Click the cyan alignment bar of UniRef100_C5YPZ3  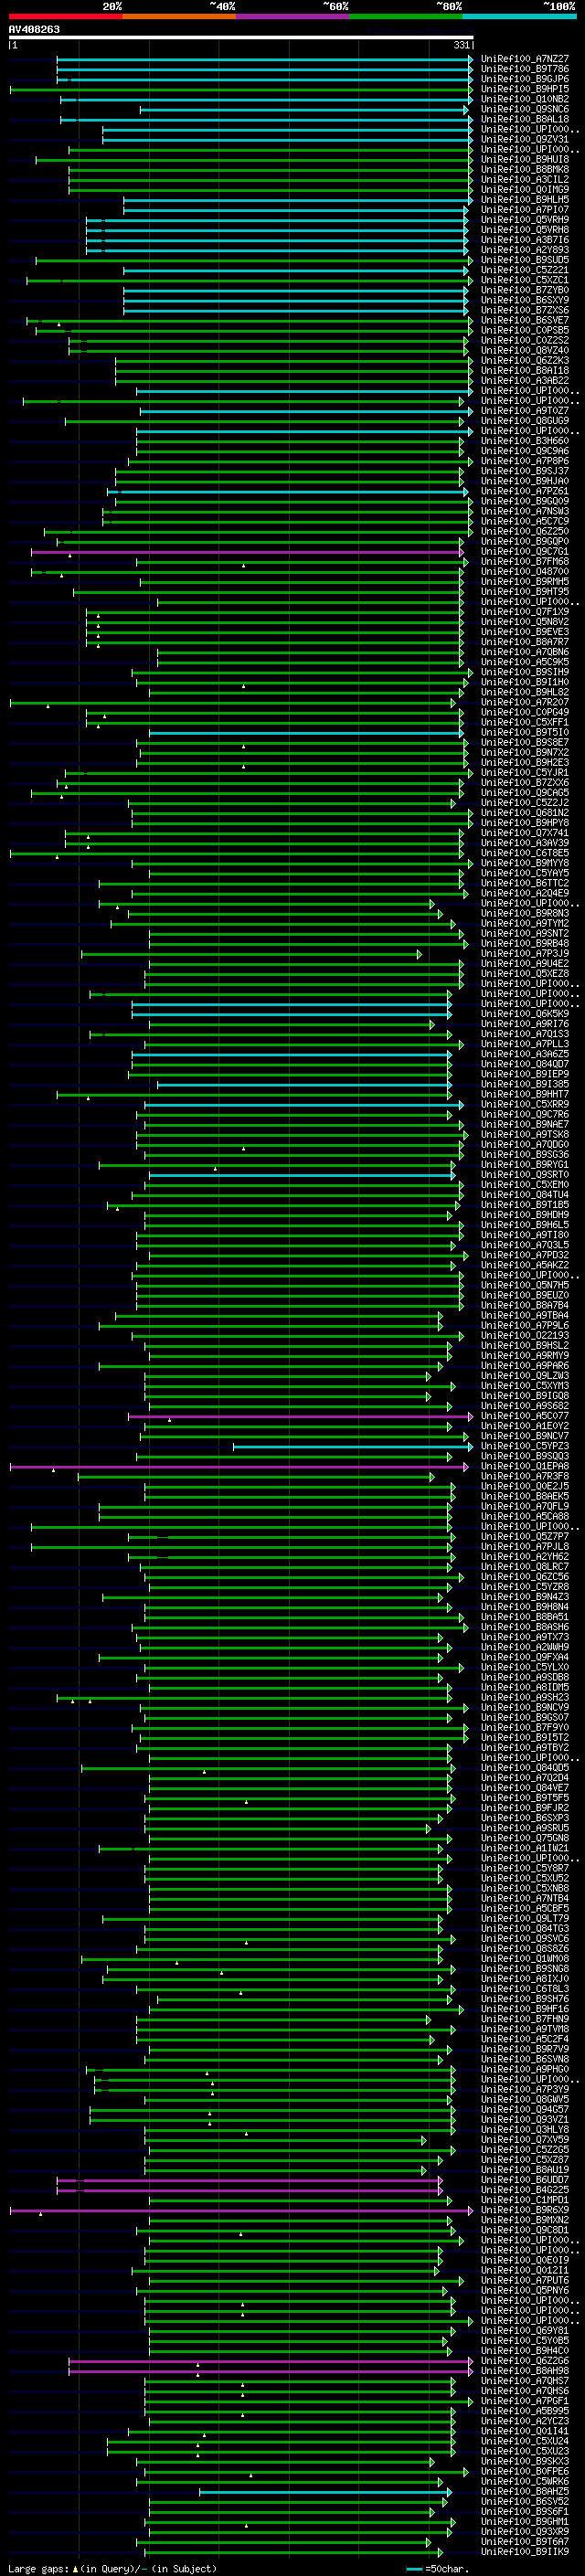353,1446
